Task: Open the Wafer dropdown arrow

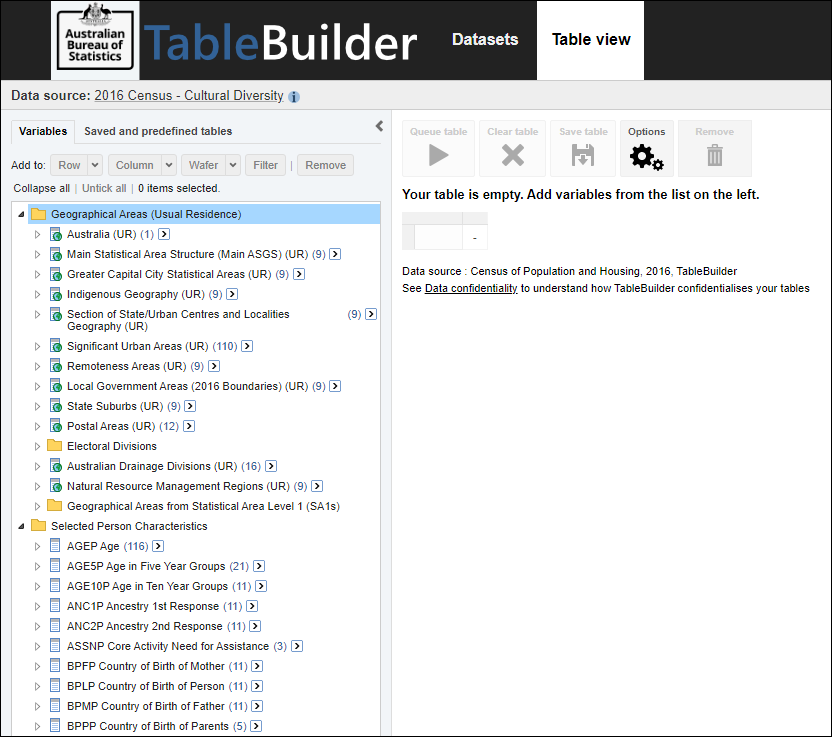Action: (x=232, y=165)
